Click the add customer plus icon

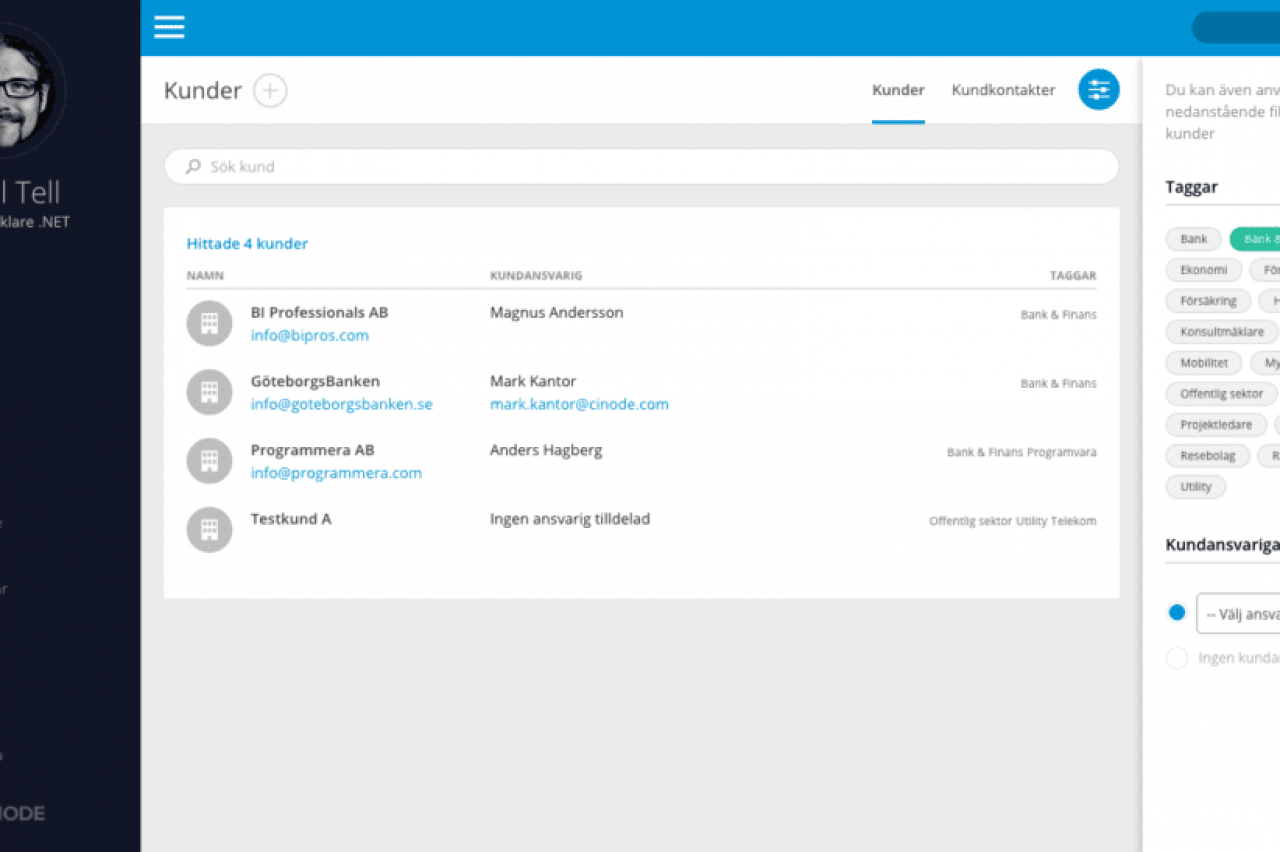(270, 91)
